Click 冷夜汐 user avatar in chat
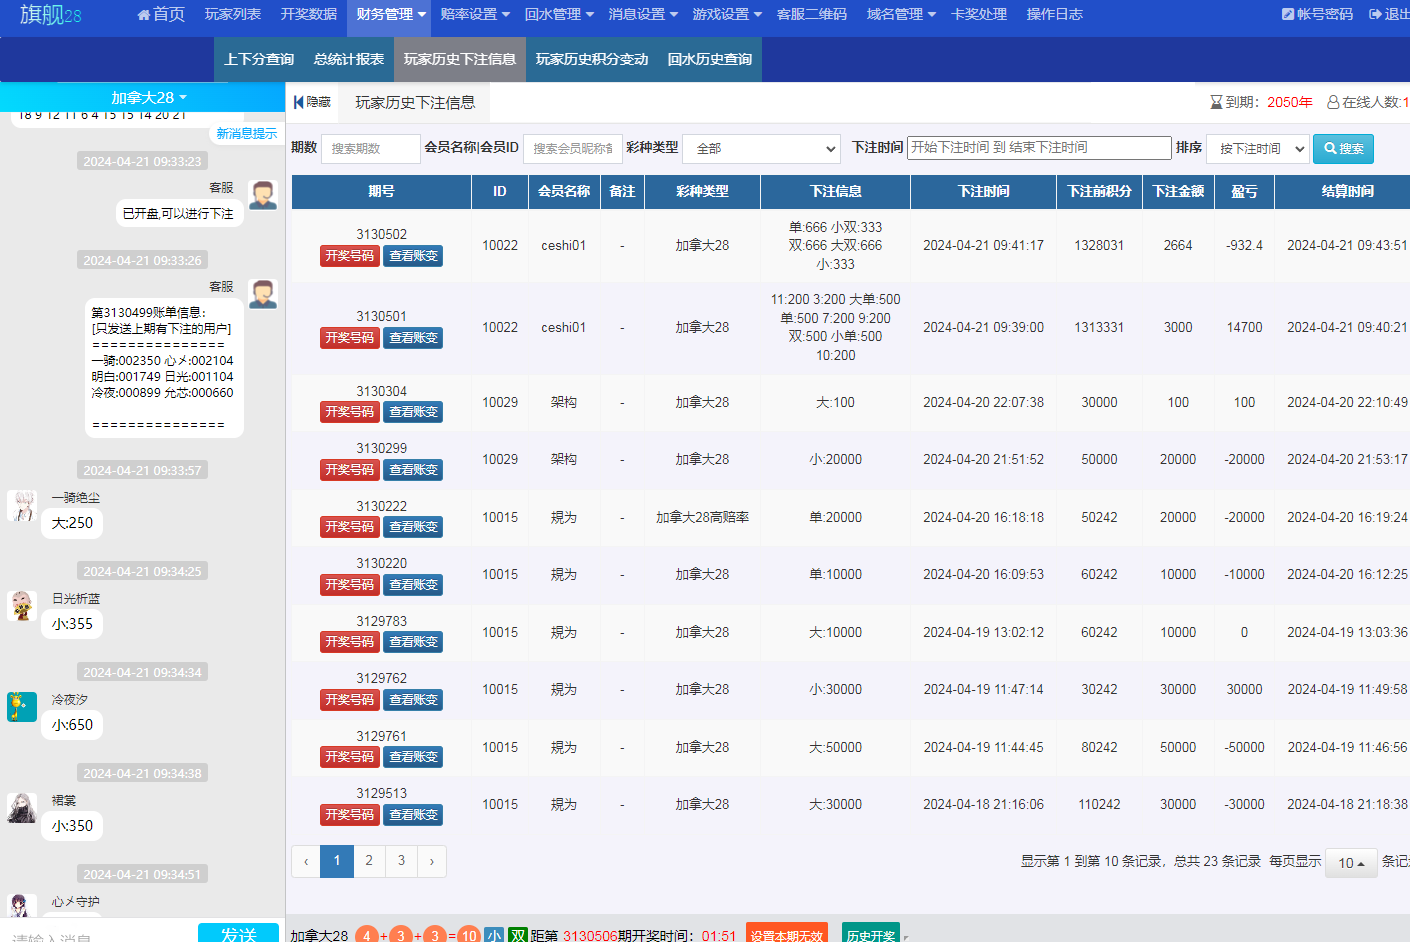The image size is (1410, 942). pos(22,706)
